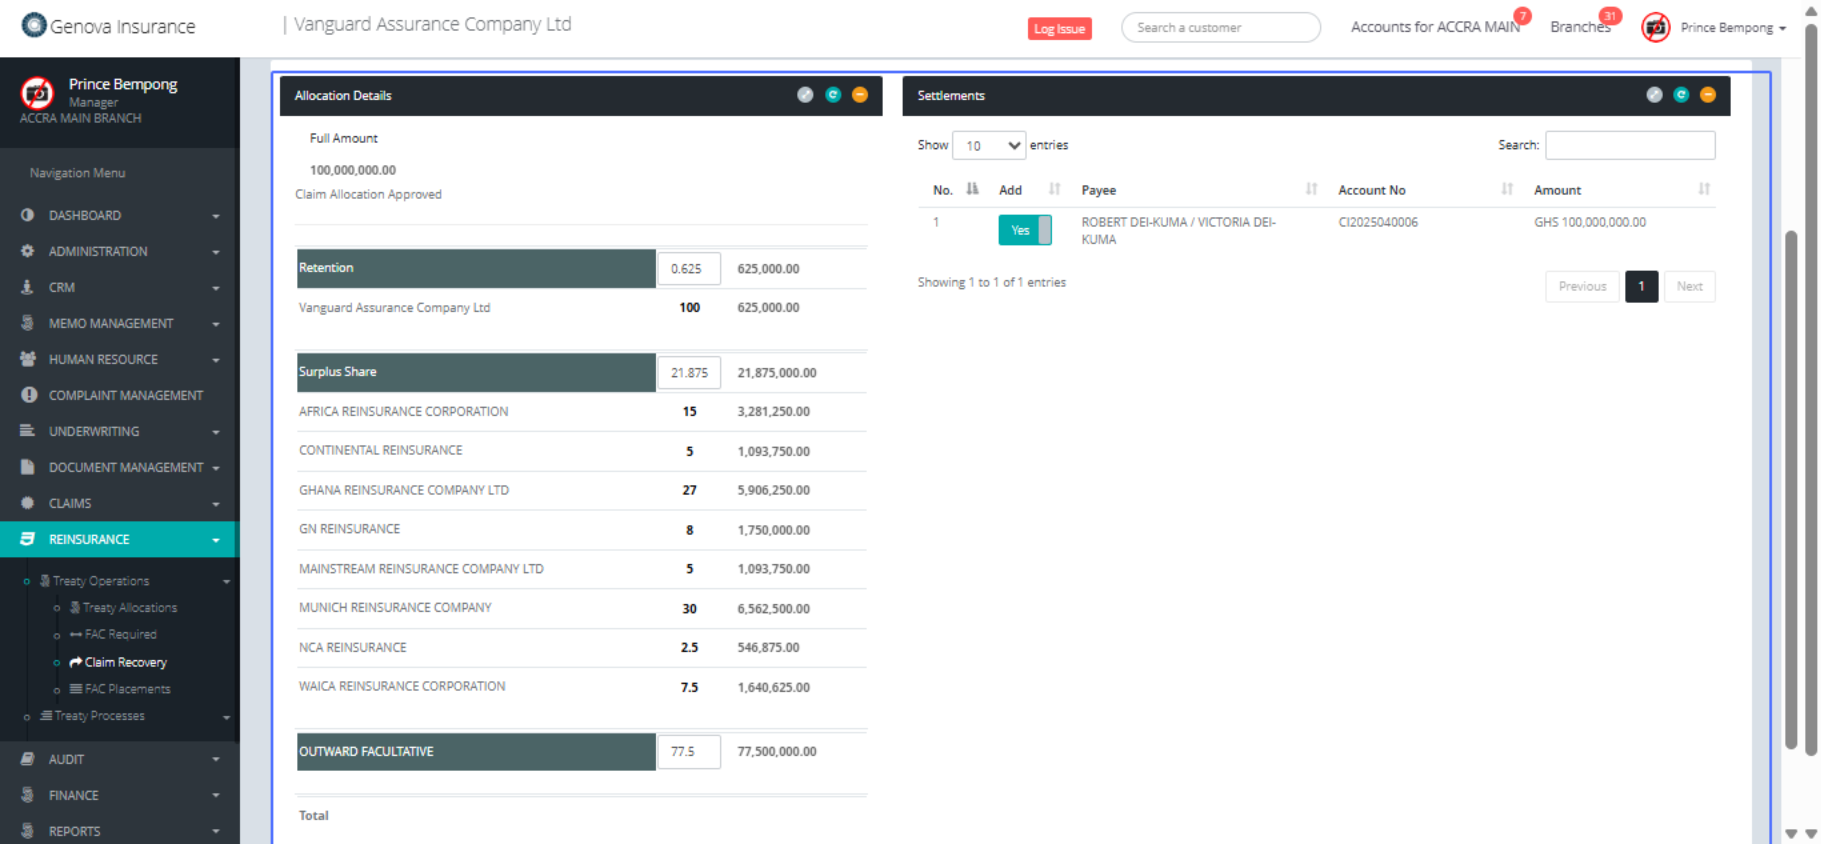Click the orange minimize icon in Settlements header
Screen dimensions: 1821x844
pos(1708,95)
